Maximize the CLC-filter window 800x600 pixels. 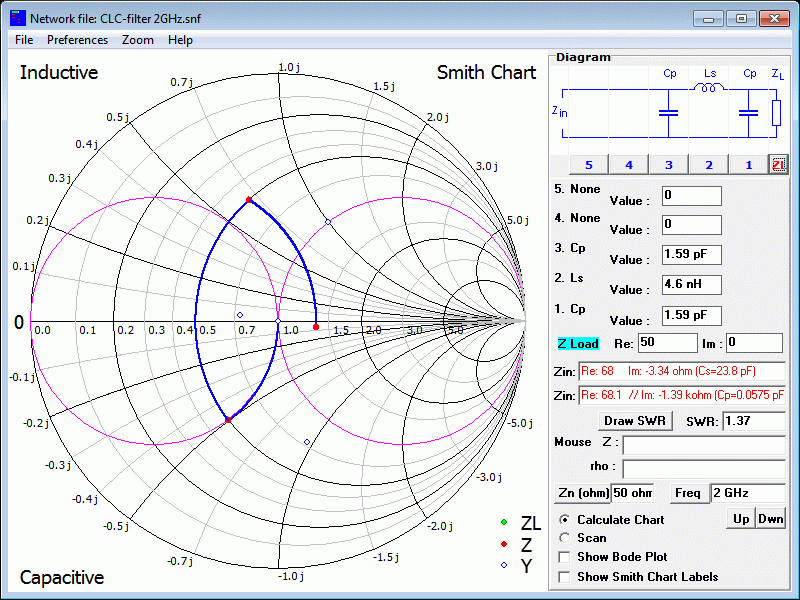(x=741, y=19)
